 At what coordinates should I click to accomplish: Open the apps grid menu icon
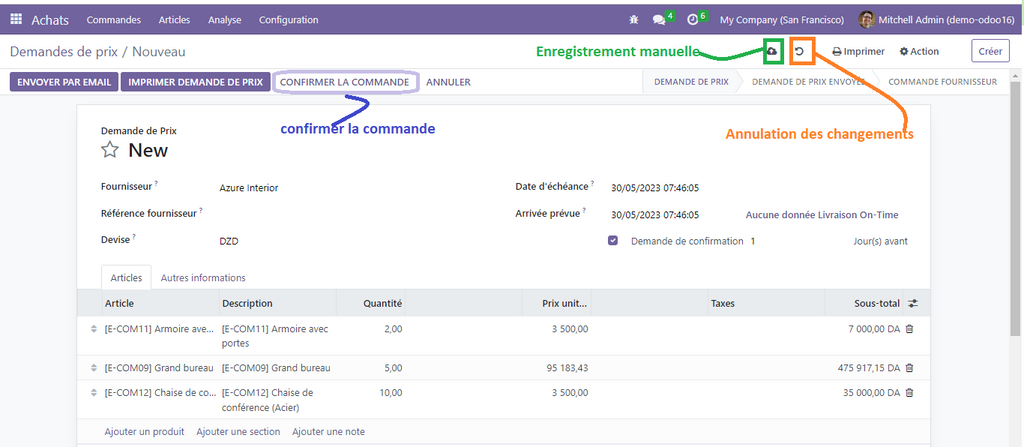pos(16,20)
